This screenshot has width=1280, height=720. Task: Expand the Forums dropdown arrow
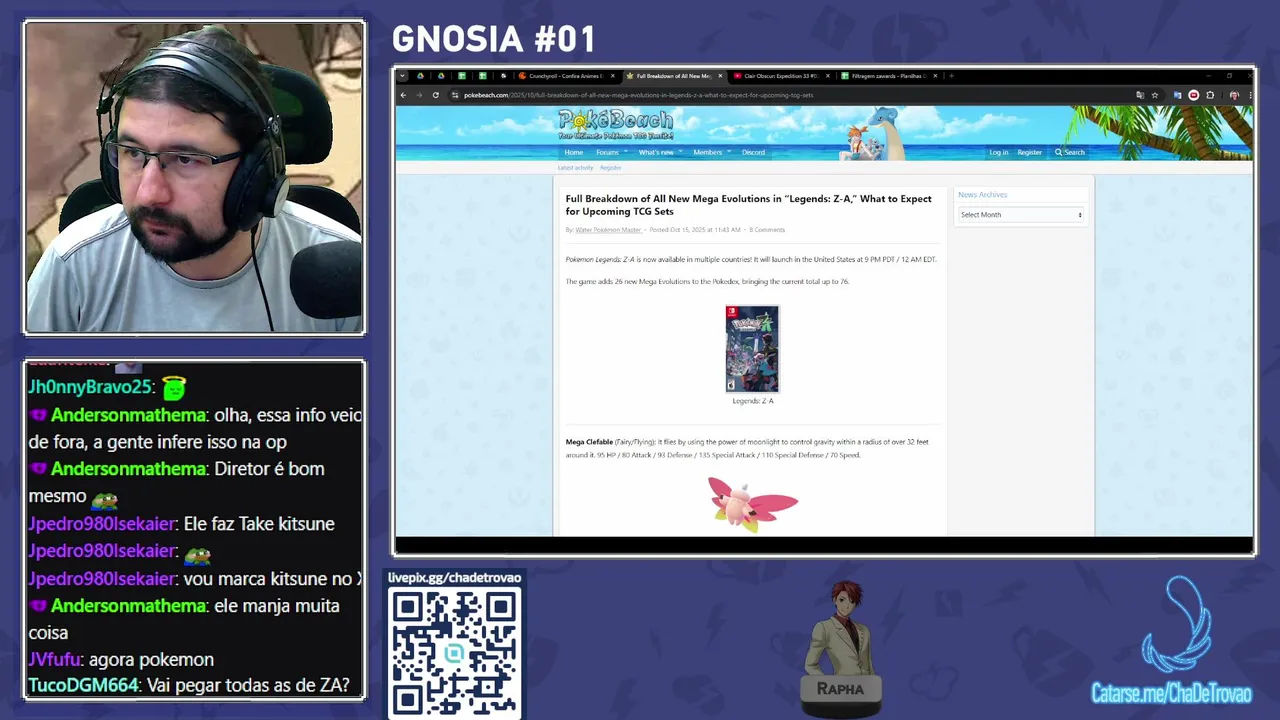(x=626, y=152)
